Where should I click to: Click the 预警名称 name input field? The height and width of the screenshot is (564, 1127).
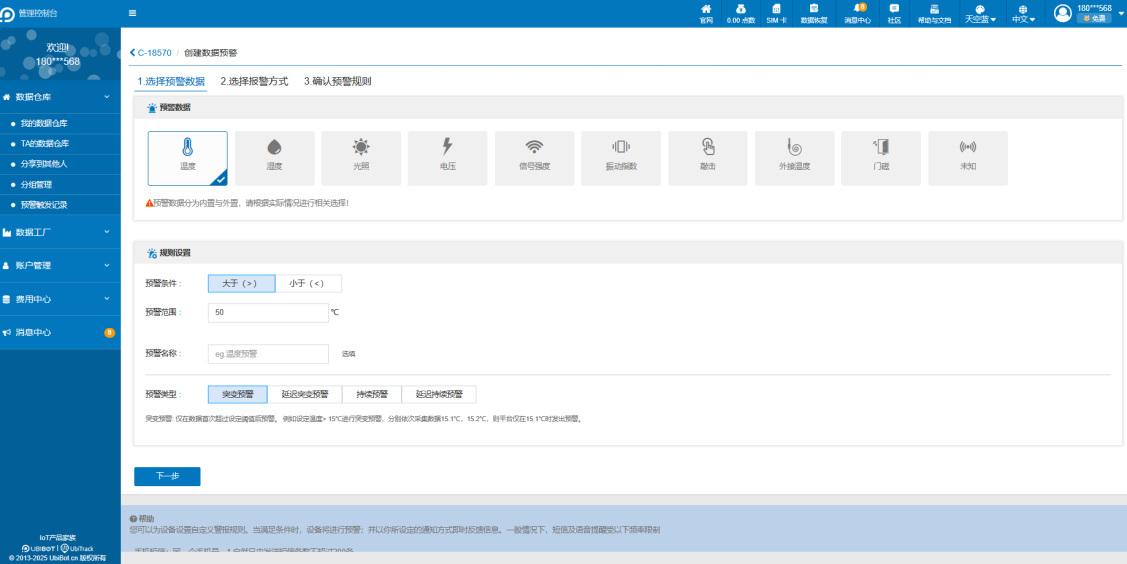pyautogui.click(x=268, y=354)
